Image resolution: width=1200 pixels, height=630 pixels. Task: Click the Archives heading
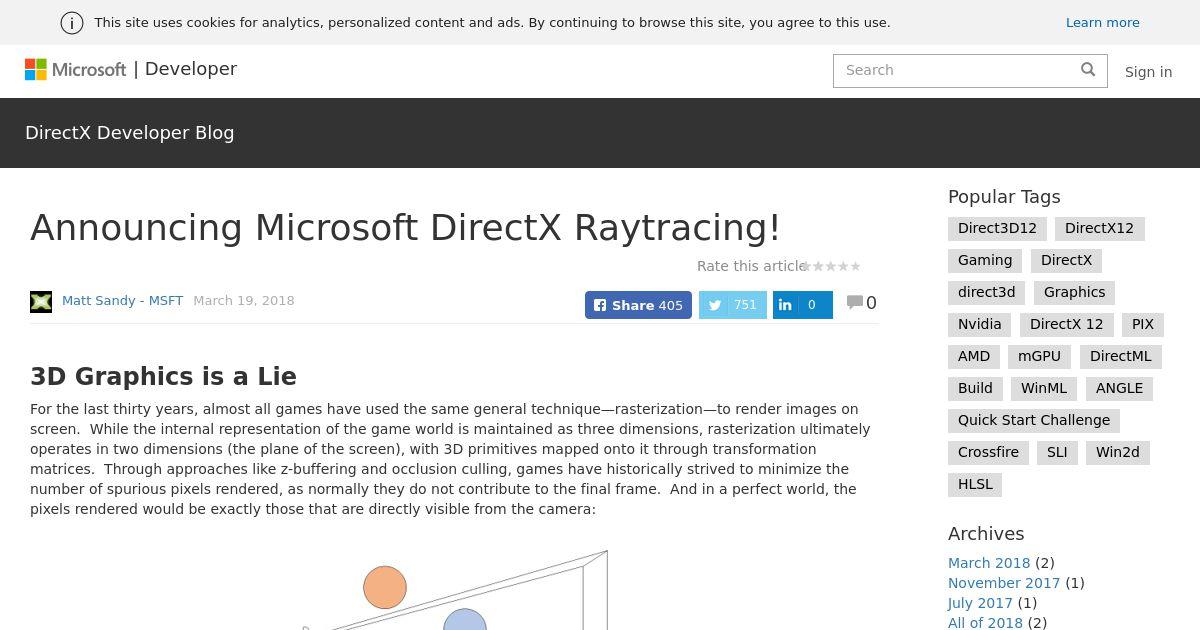coord(986,534)
